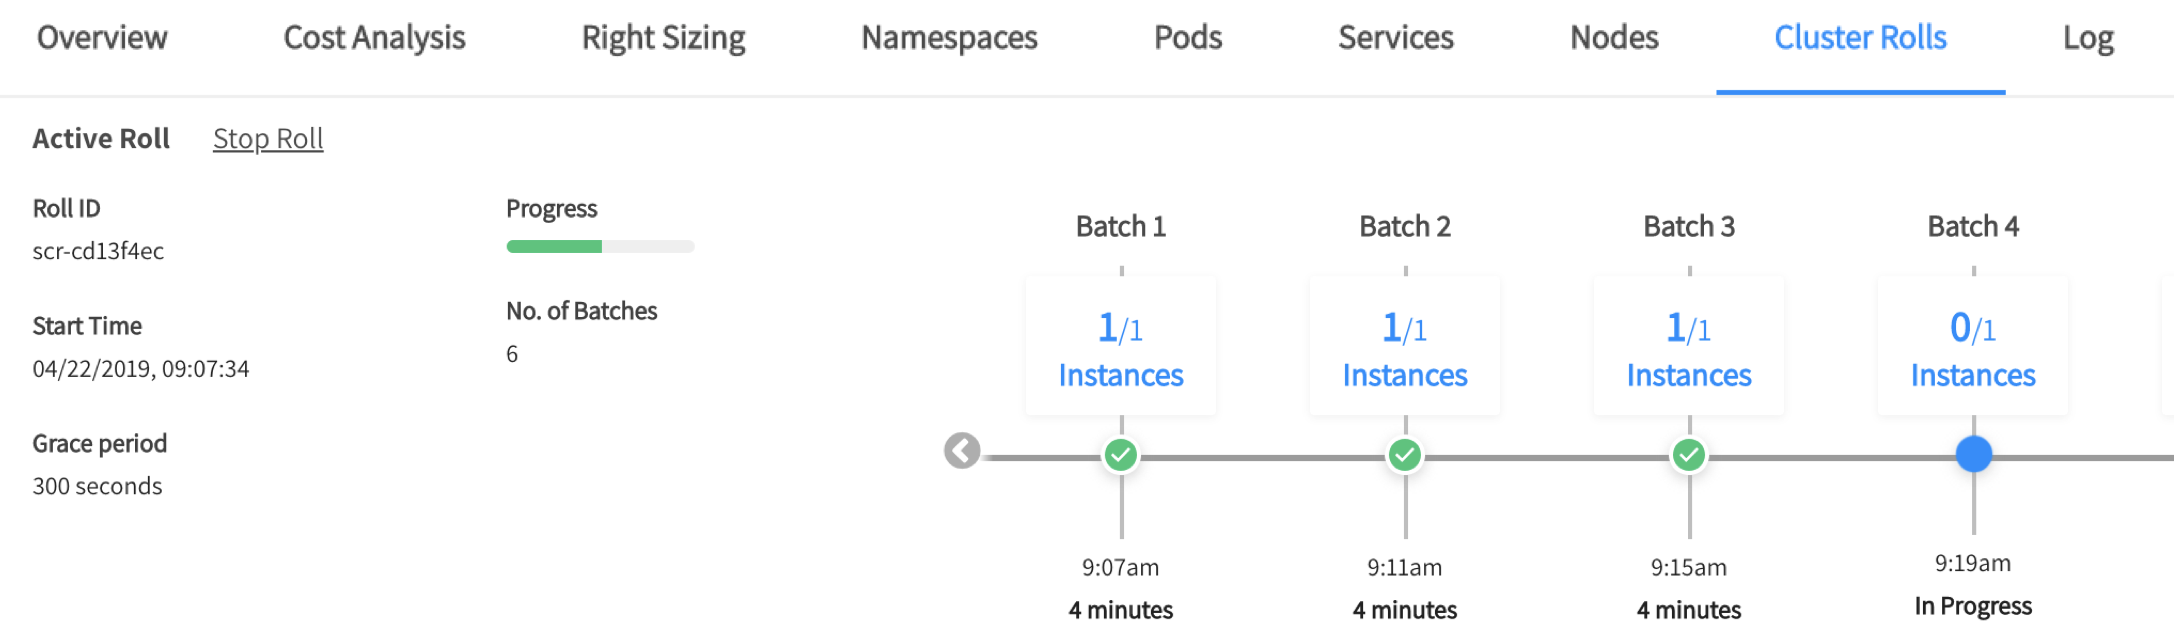Screen dimensions: 2174x633
Task: Select the Cluster Rolls tab
Action: (1860, 38)
